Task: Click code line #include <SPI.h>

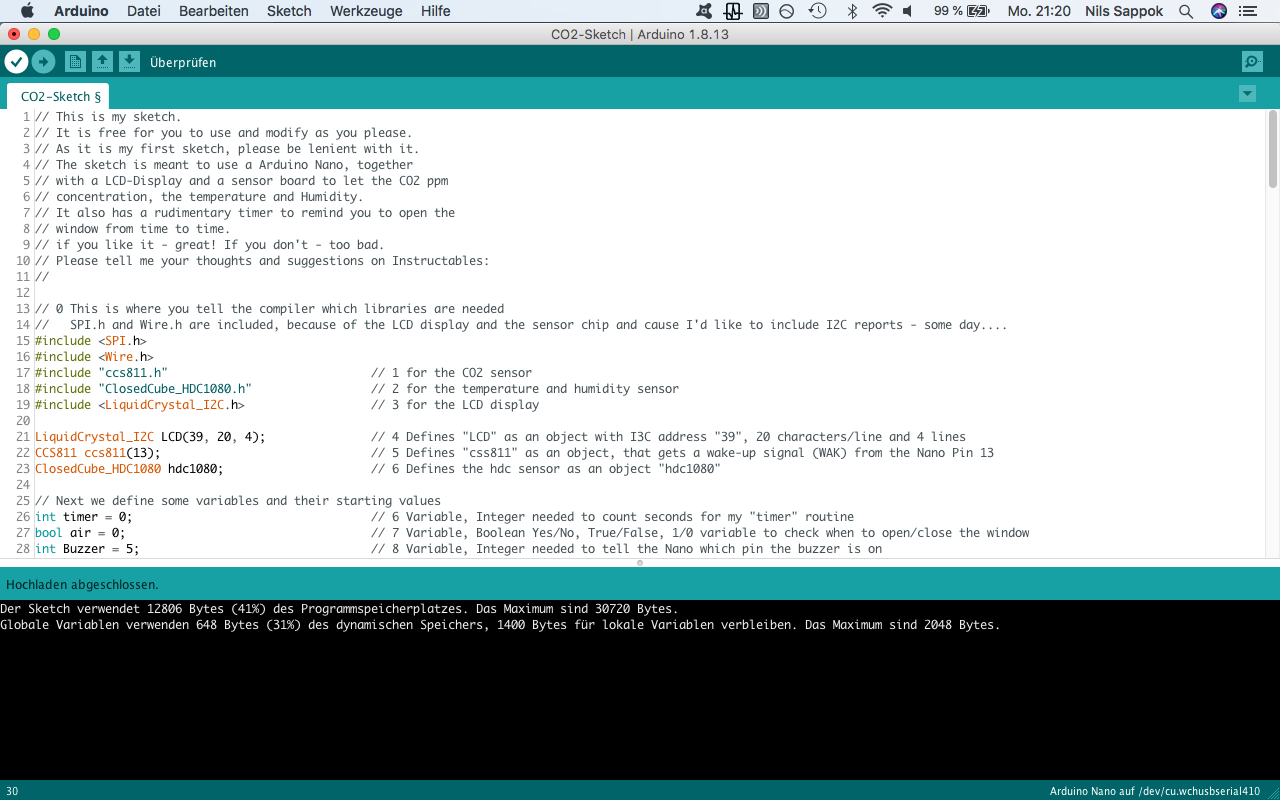Action: [91, 341]
